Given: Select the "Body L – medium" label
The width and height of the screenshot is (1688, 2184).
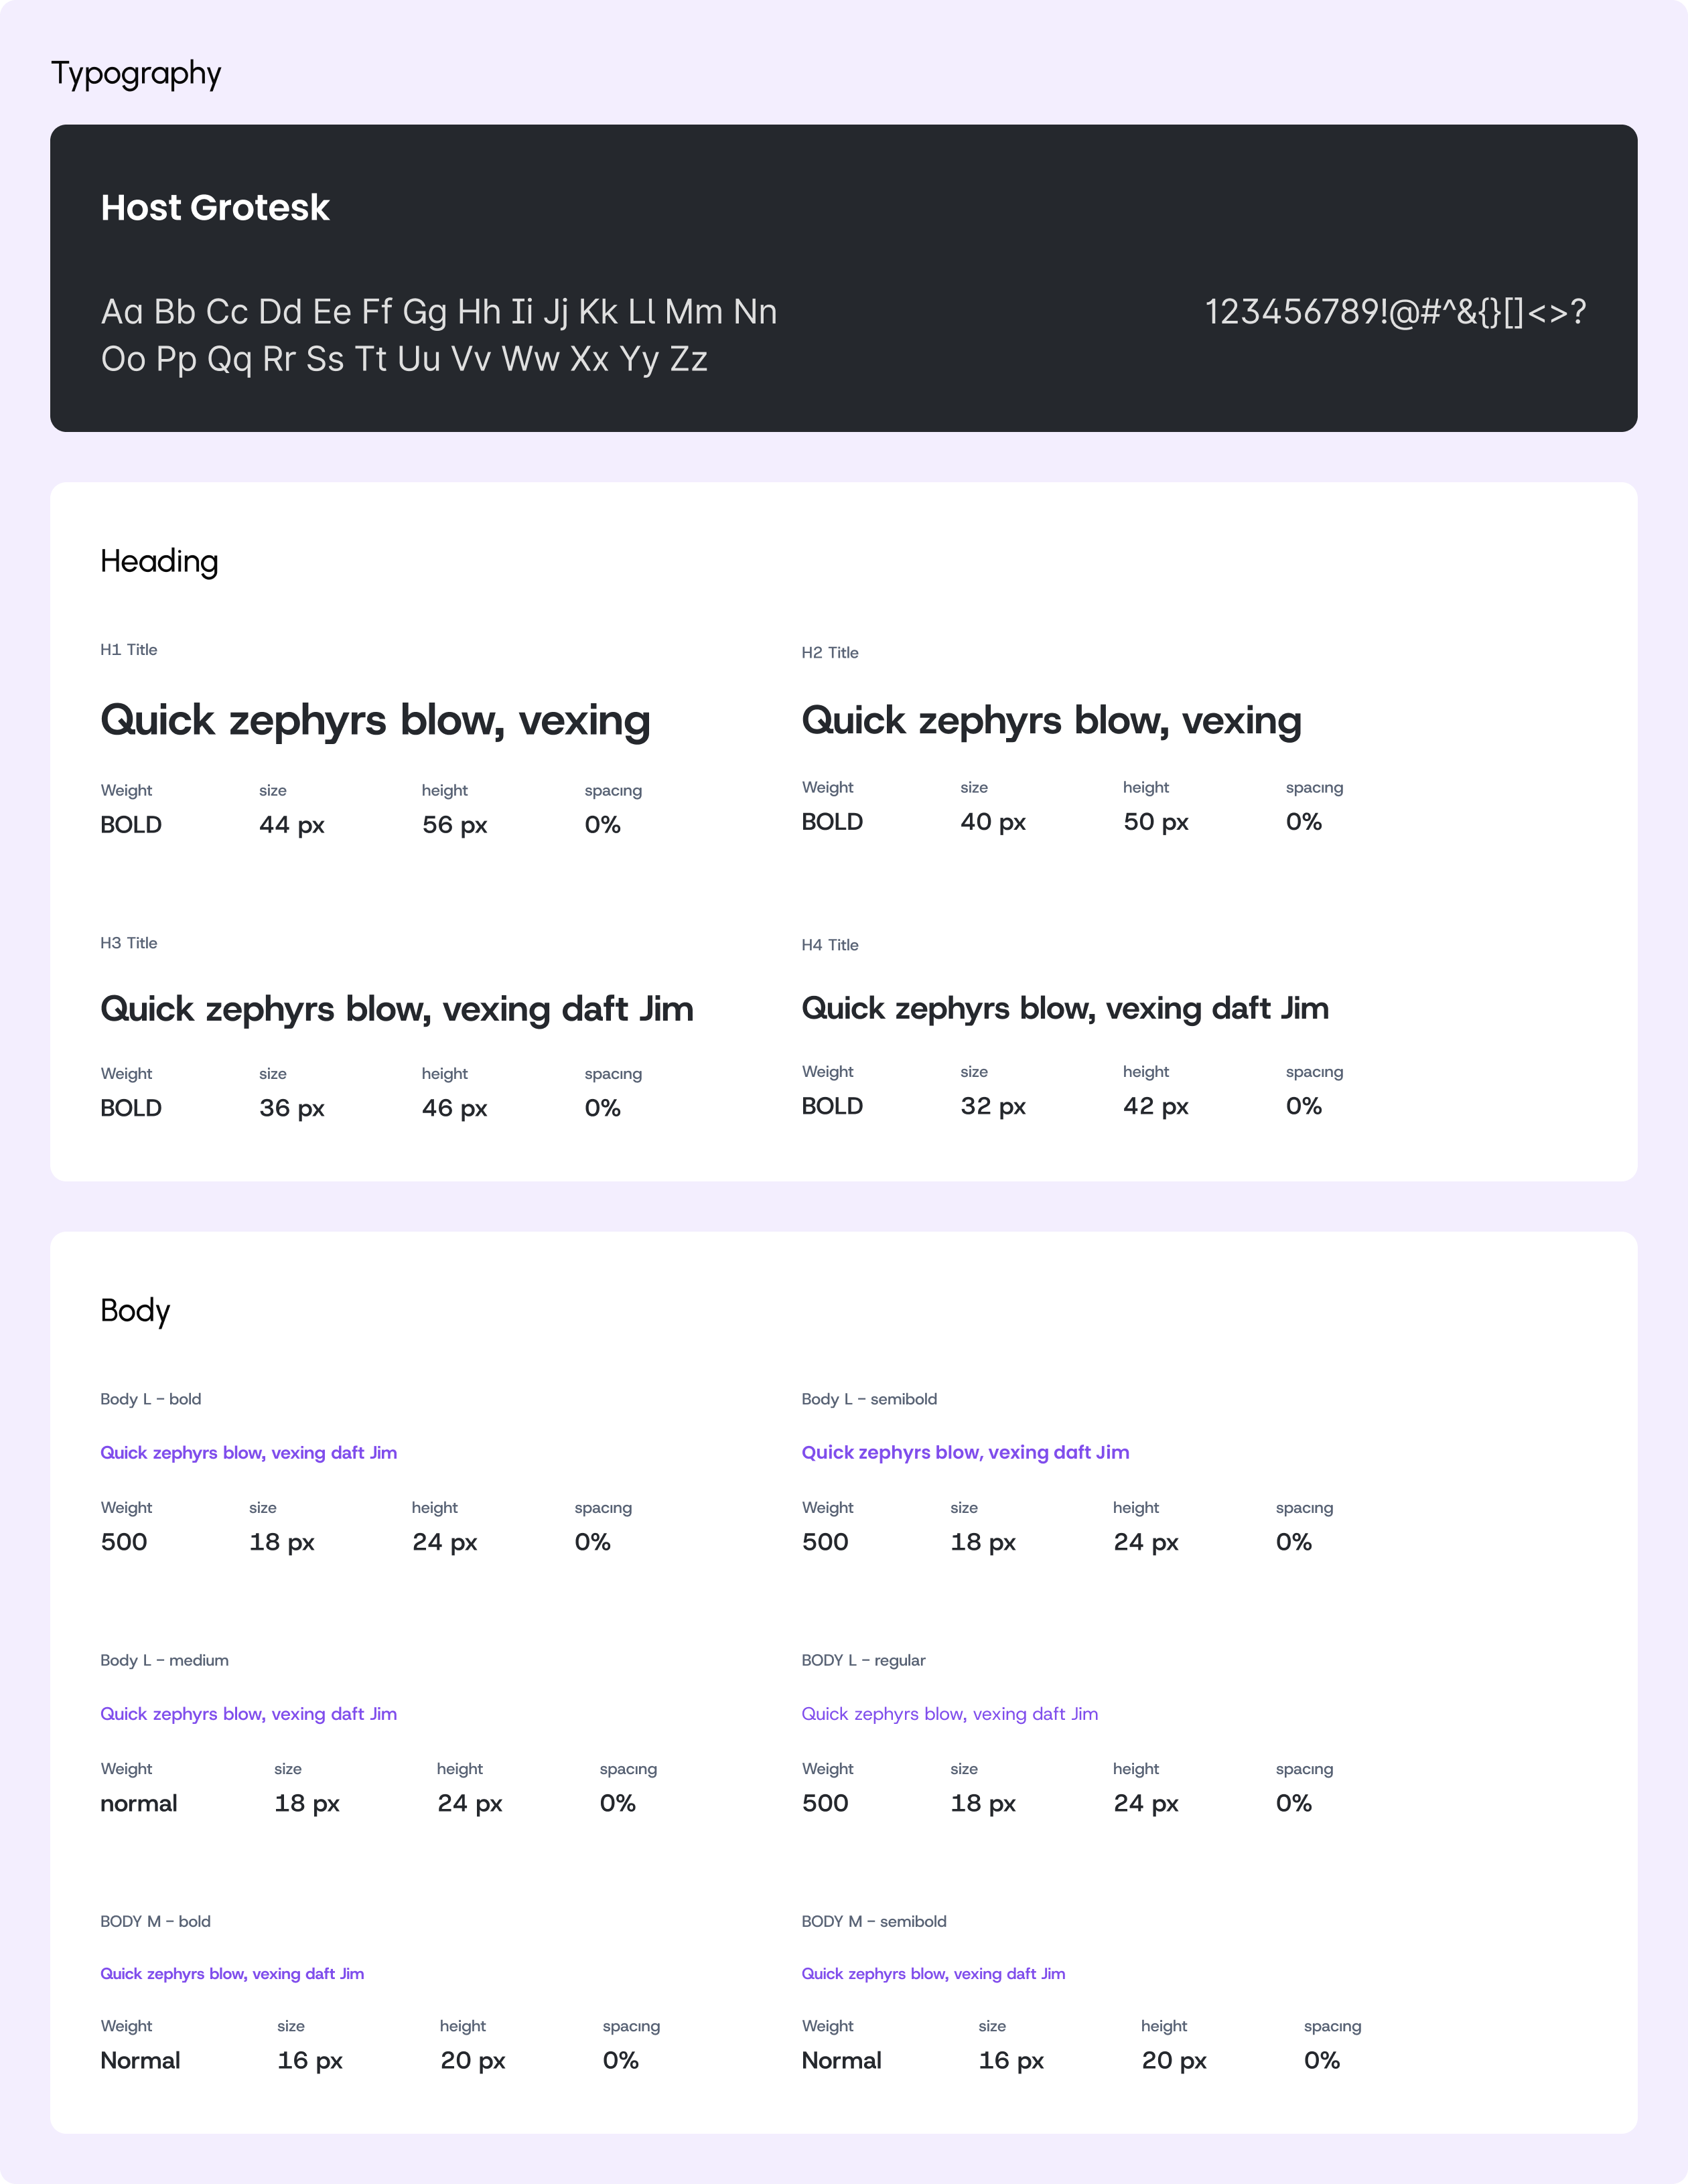Looking at the screenshot, I should pyautogui.click(x=164, y=1660).
